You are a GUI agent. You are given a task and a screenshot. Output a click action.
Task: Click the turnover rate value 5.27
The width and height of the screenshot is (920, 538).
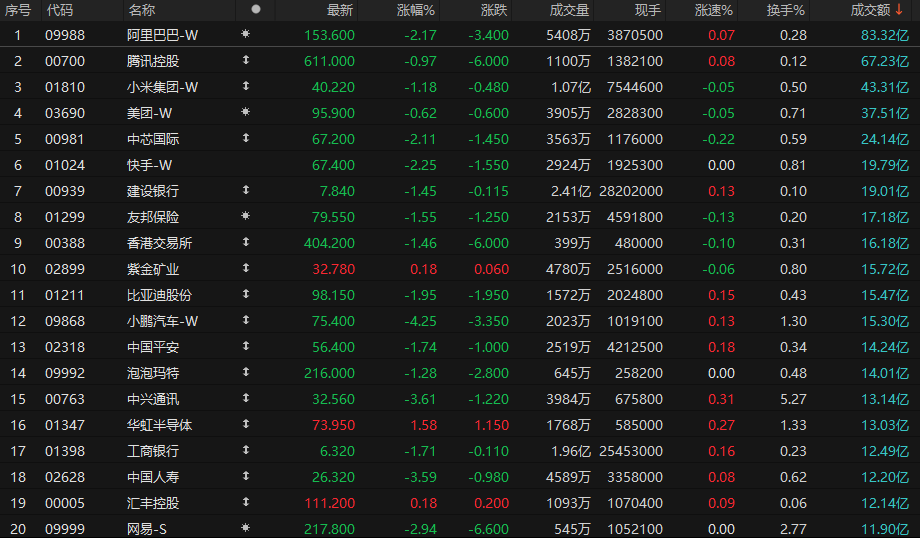coord(793,399)
